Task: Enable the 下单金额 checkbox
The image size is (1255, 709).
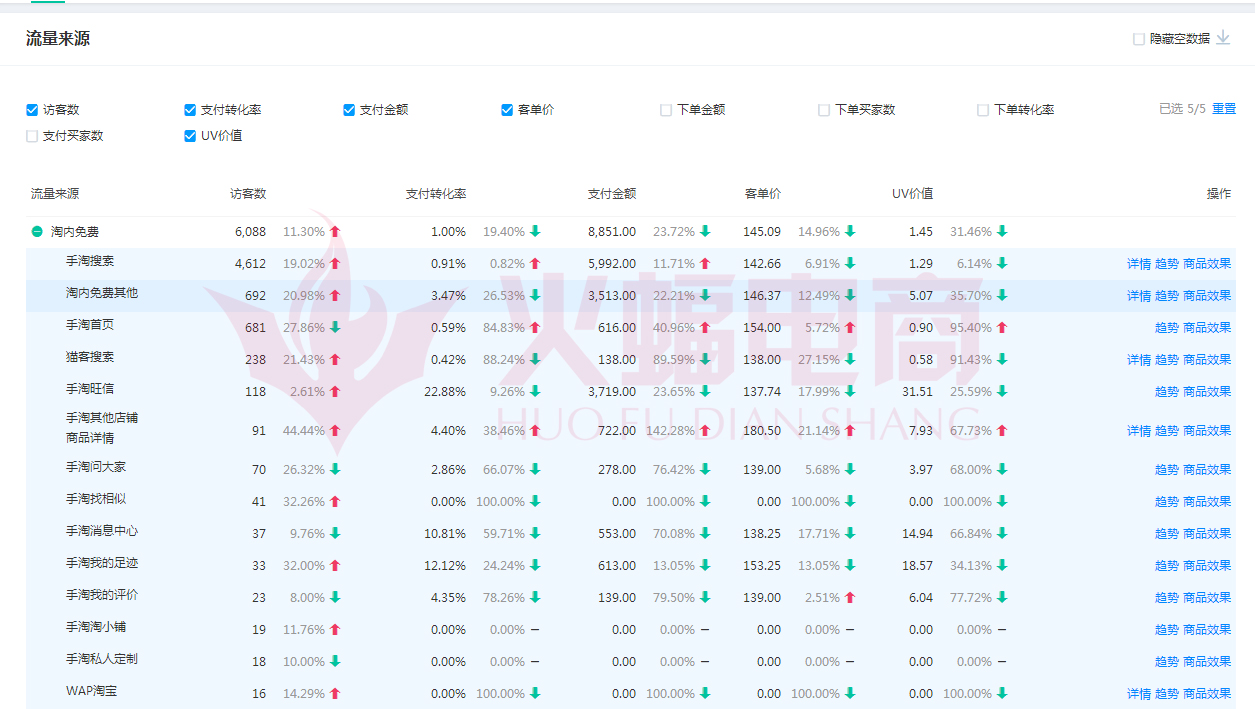Action: pos(666,110)
